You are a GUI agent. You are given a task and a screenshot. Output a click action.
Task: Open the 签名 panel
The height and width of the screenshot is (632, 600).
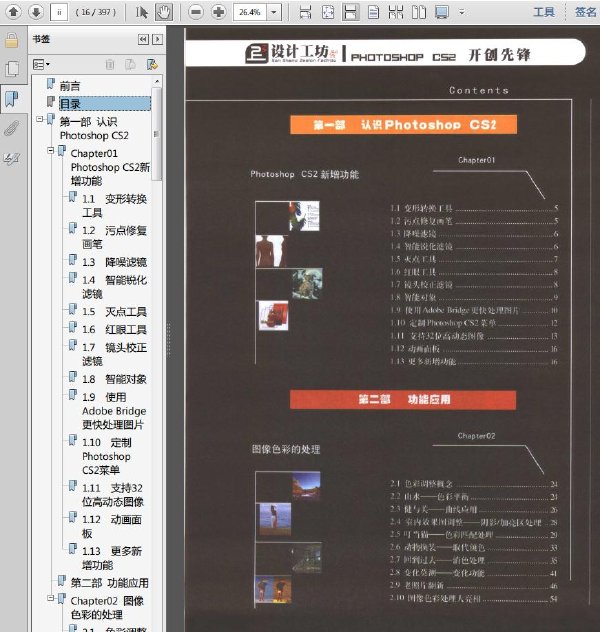coord(585,12)
